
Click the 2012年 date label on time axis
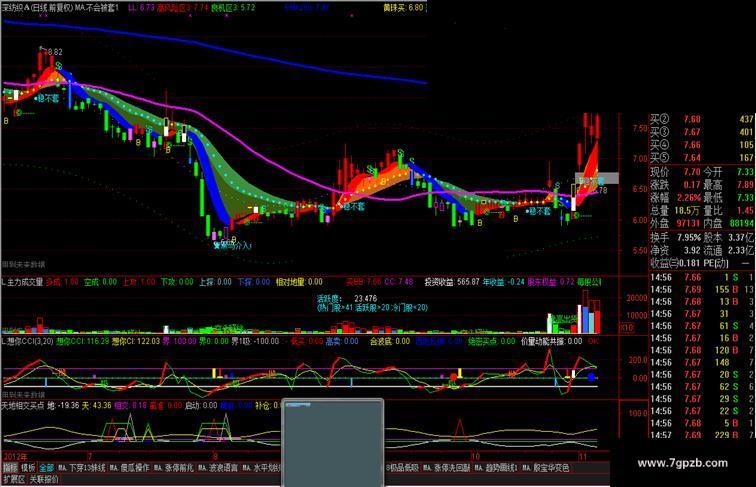(x=15, y=457)
